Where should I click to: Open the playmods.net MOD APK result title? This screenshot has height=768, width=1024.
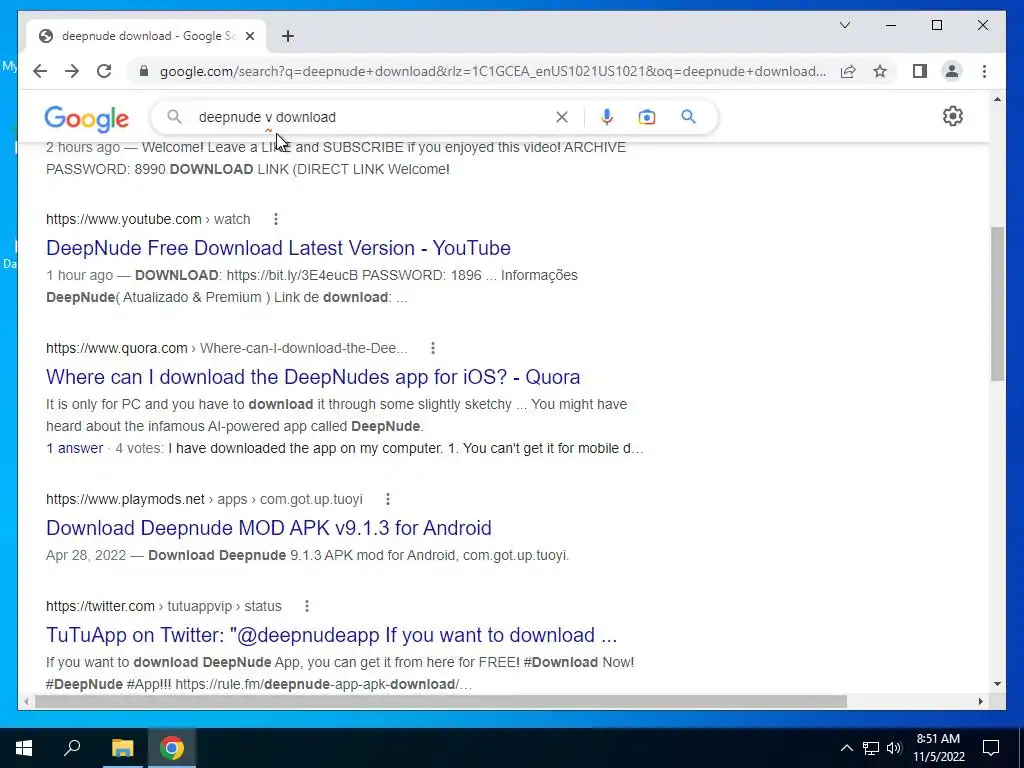tap(268, 528)
